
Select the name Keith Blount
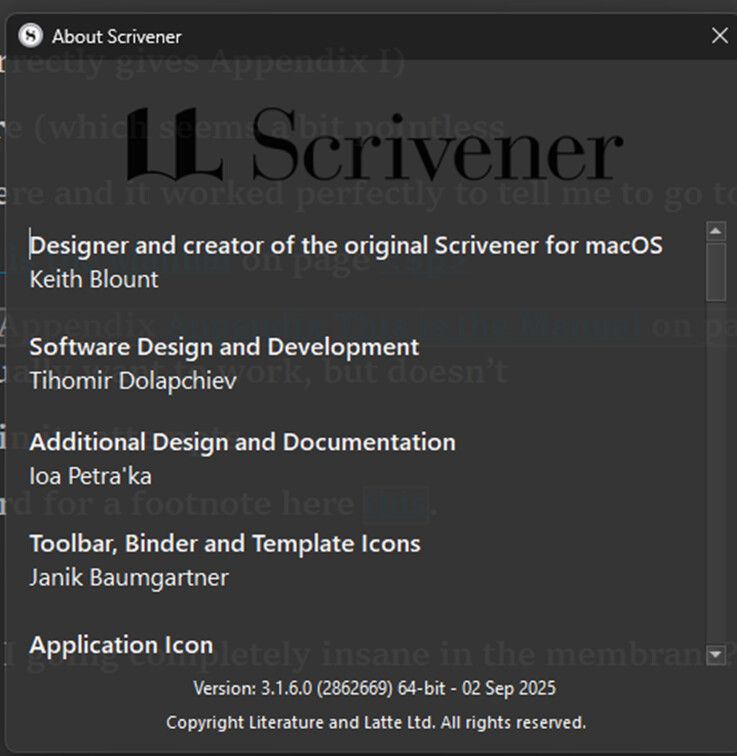coord(94,279)
